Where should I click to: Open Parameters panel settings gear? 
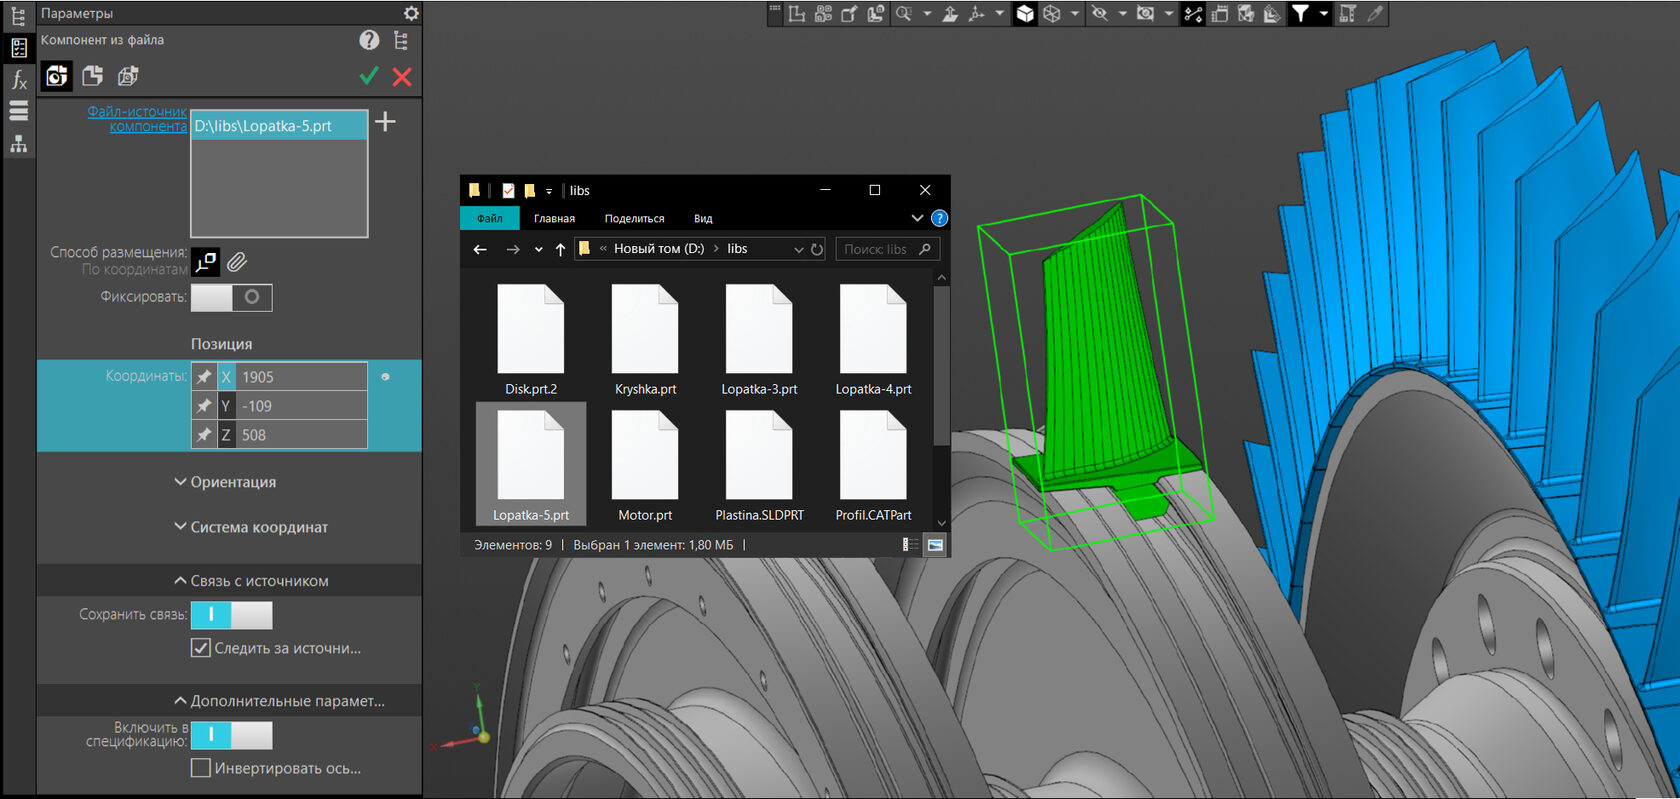tap(411, 13)
